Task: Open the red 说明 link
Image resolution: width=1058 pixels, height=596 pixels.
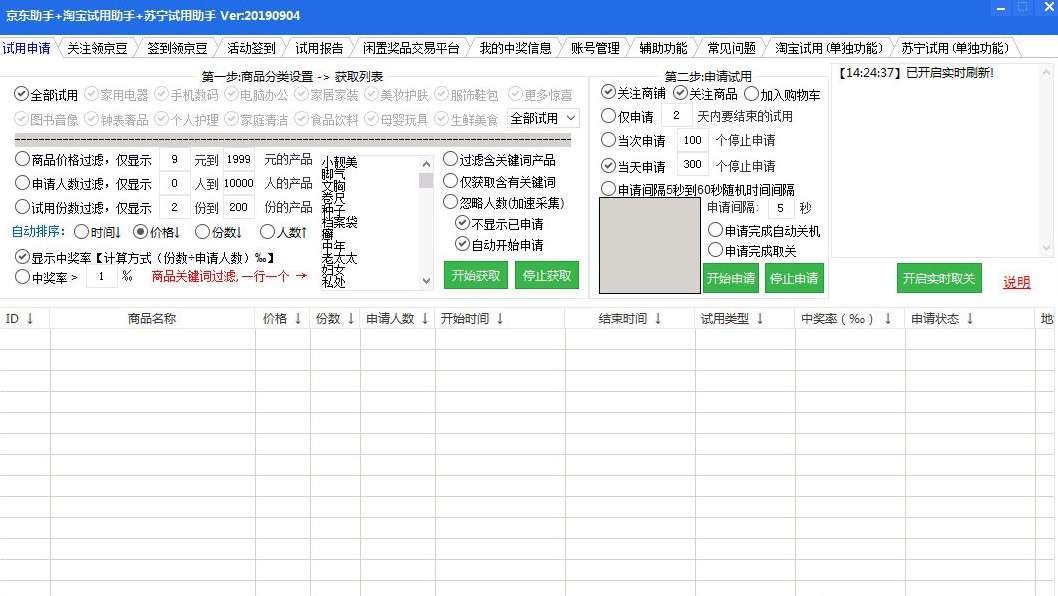Action: pyautogui.click(x=1016, y=283)
